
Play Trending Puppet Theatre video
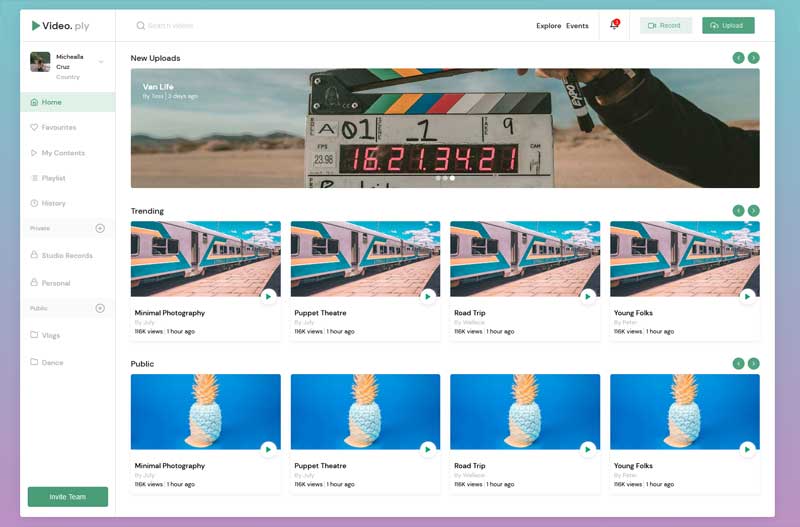coord(428,296)
